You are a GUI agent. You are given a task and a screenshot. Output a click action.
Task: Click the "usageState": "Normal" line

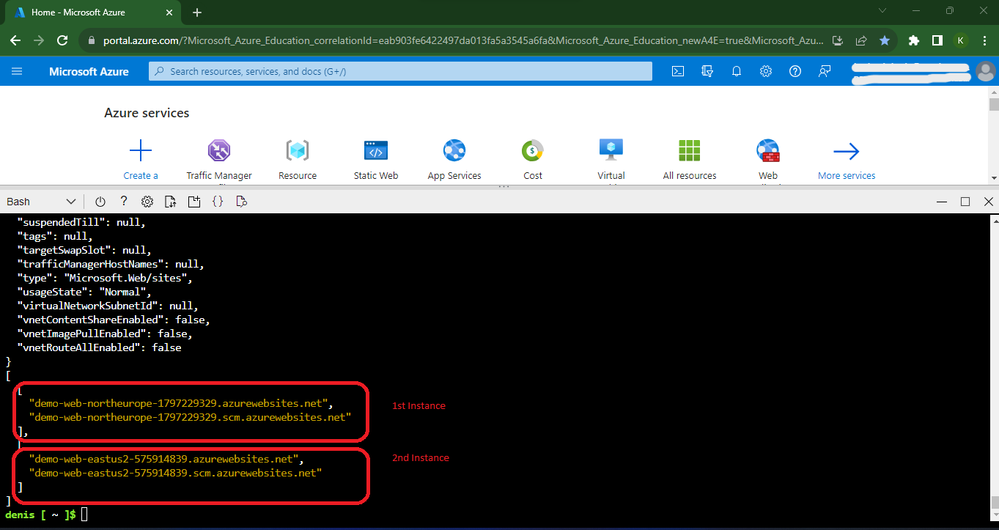click(x=84, y=292)
